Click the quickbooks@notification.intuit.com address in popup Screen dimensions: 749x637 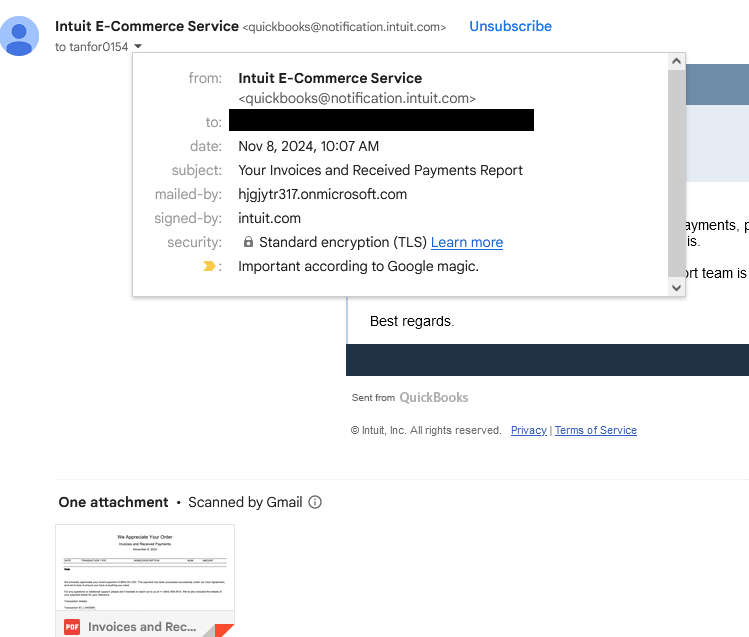357,98
